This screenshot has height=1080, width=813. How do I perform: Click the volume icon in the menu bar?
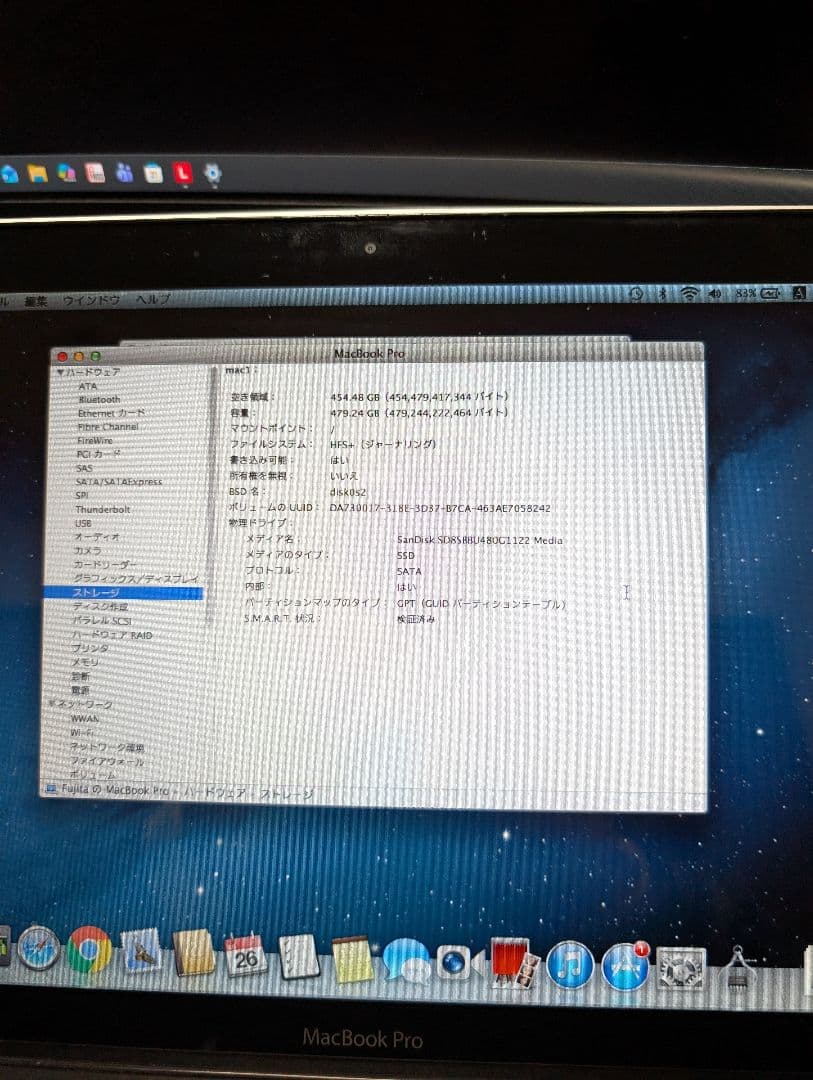714,293
